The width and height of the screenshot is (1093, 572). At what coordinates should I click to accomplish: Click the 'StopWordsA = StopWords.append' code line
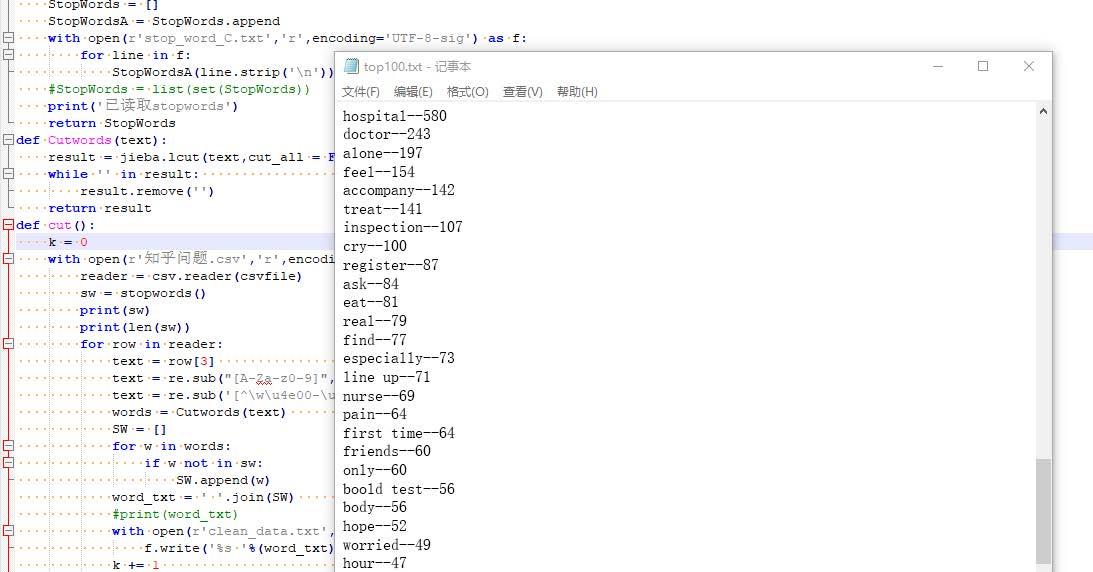point(164,21)
